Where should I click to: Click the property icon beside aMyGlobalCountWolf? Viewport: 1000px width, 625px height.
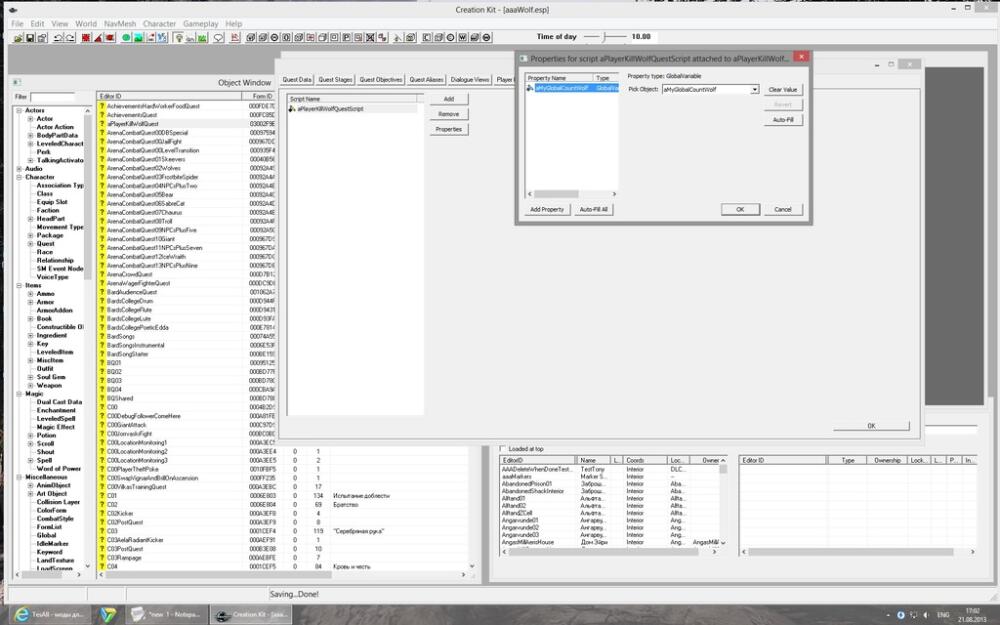pos(530,88)
